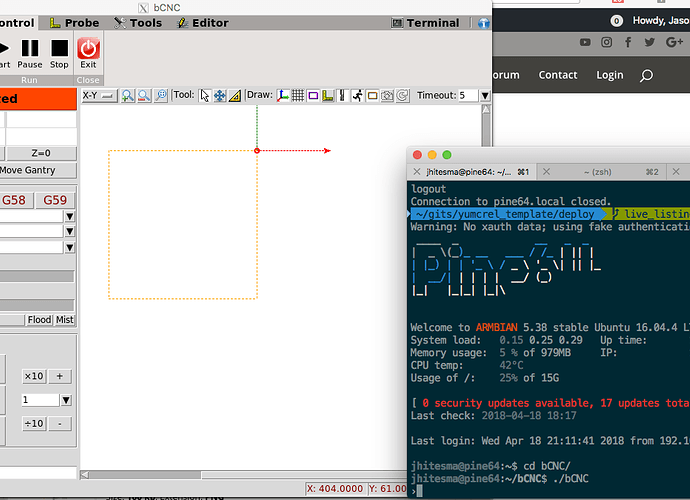Click the redraw spiral icon

pyautogui.click(x=402, y=96)
